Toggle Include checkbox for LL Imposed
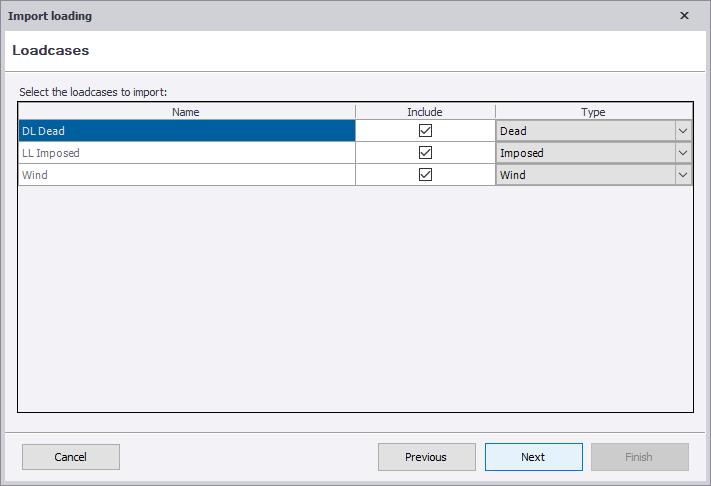 click(425, 153)
